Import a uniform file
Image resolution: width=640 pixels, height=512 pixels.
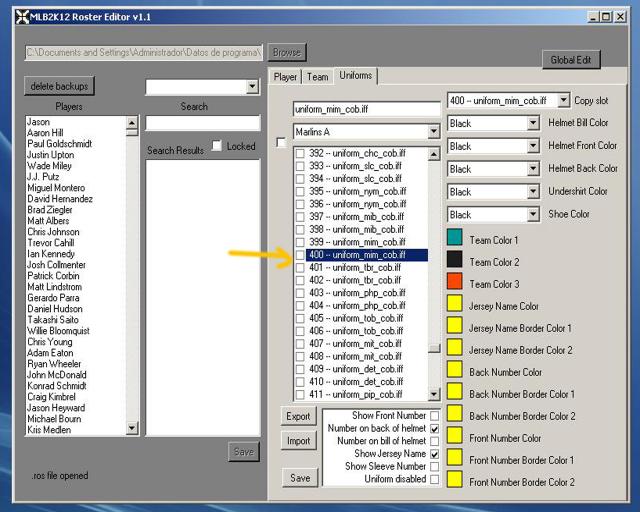(x=298, y=441)
